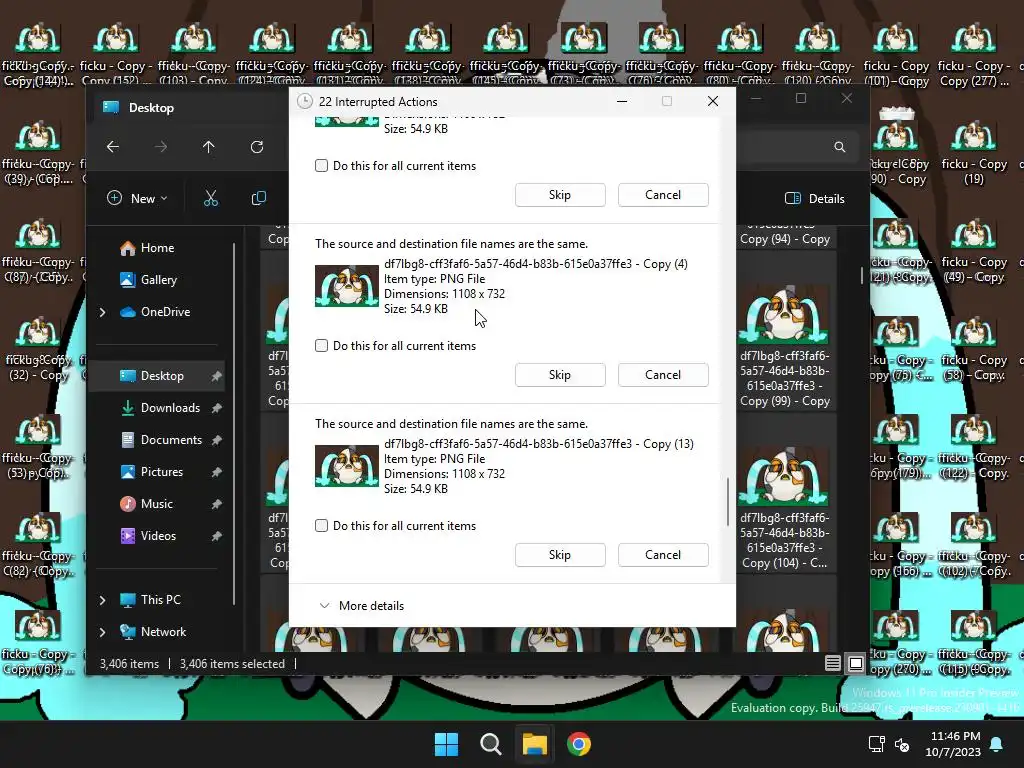Select desktop icon 'ficku - Copy (19)'
The image size is (1024, 768).
click(974, 154)
